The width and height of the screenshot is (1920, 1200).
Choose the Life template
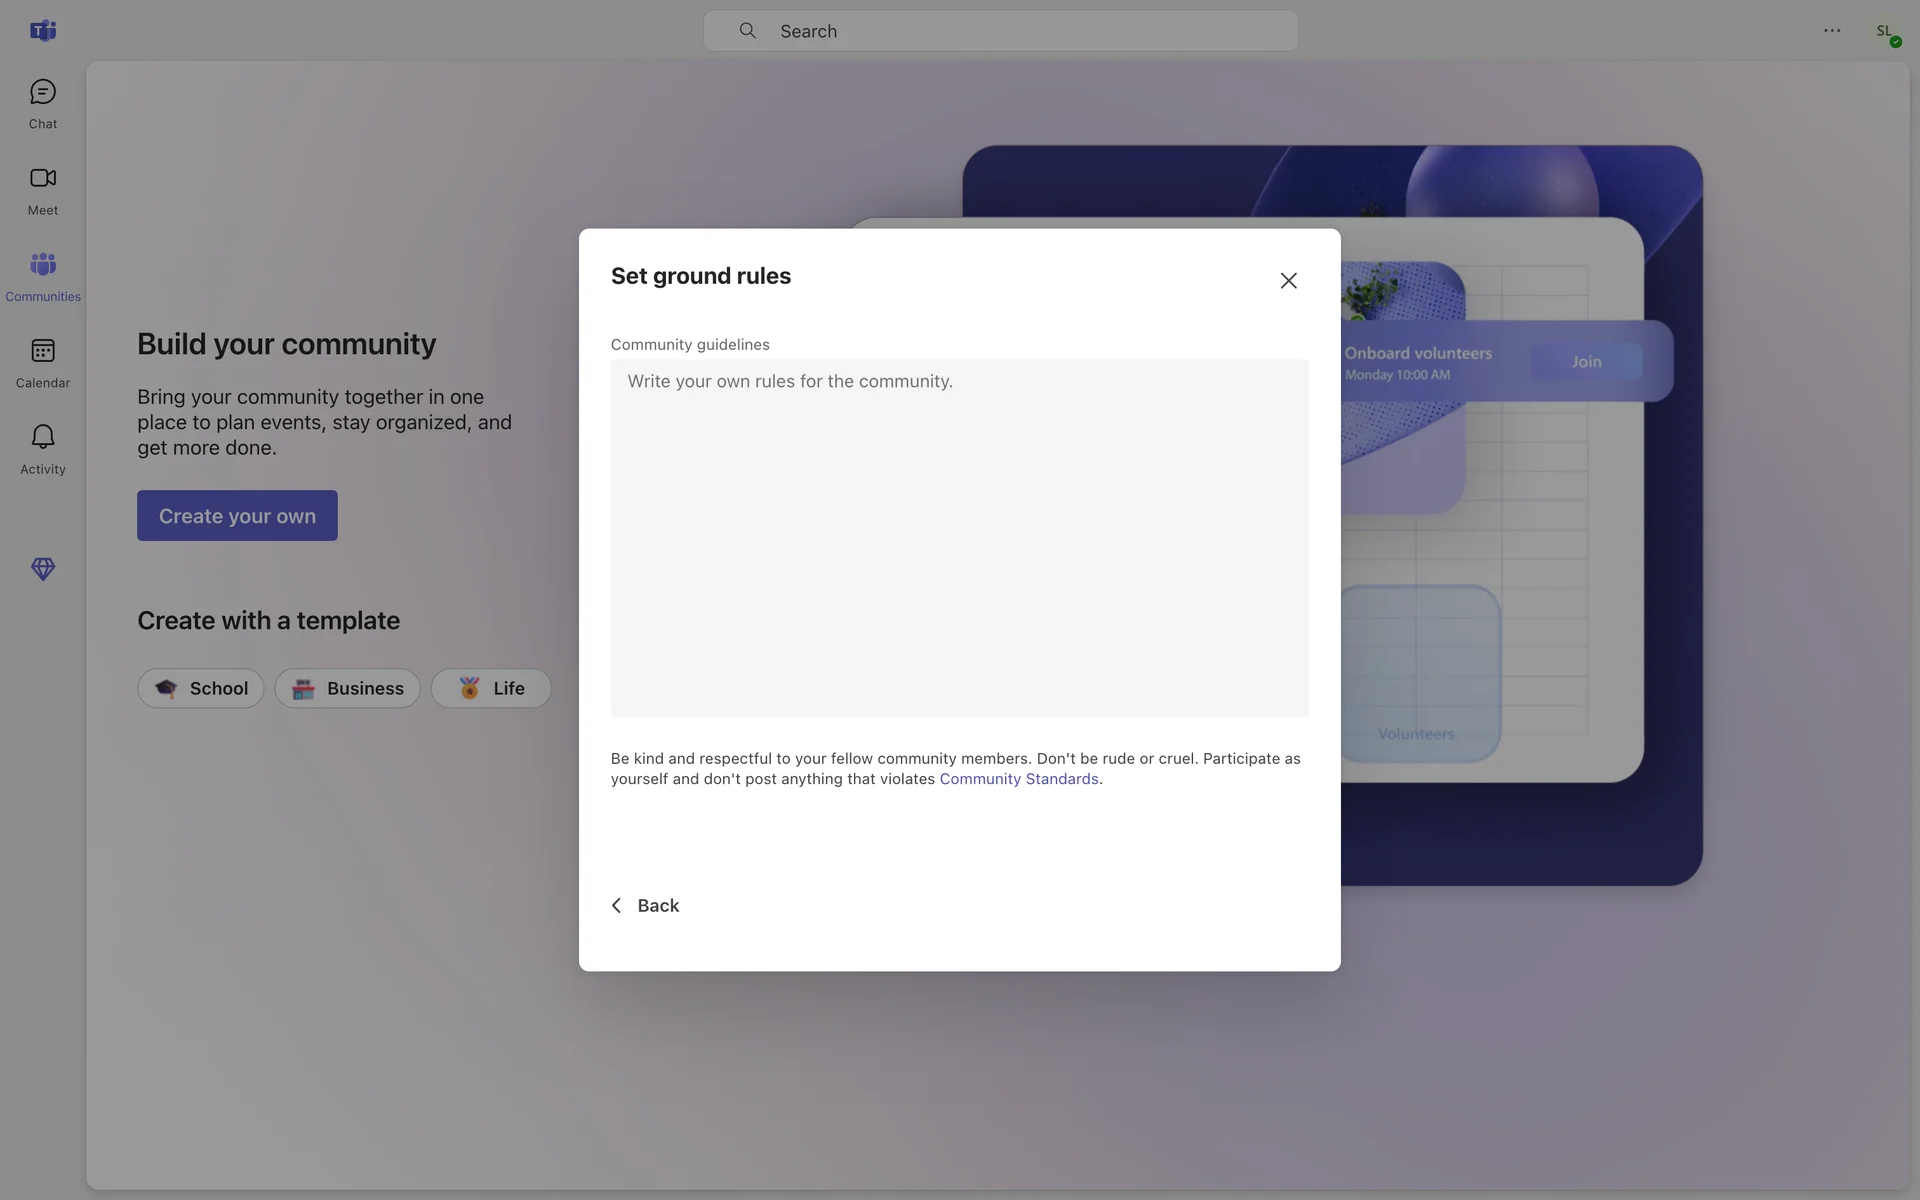click(491, 688)
